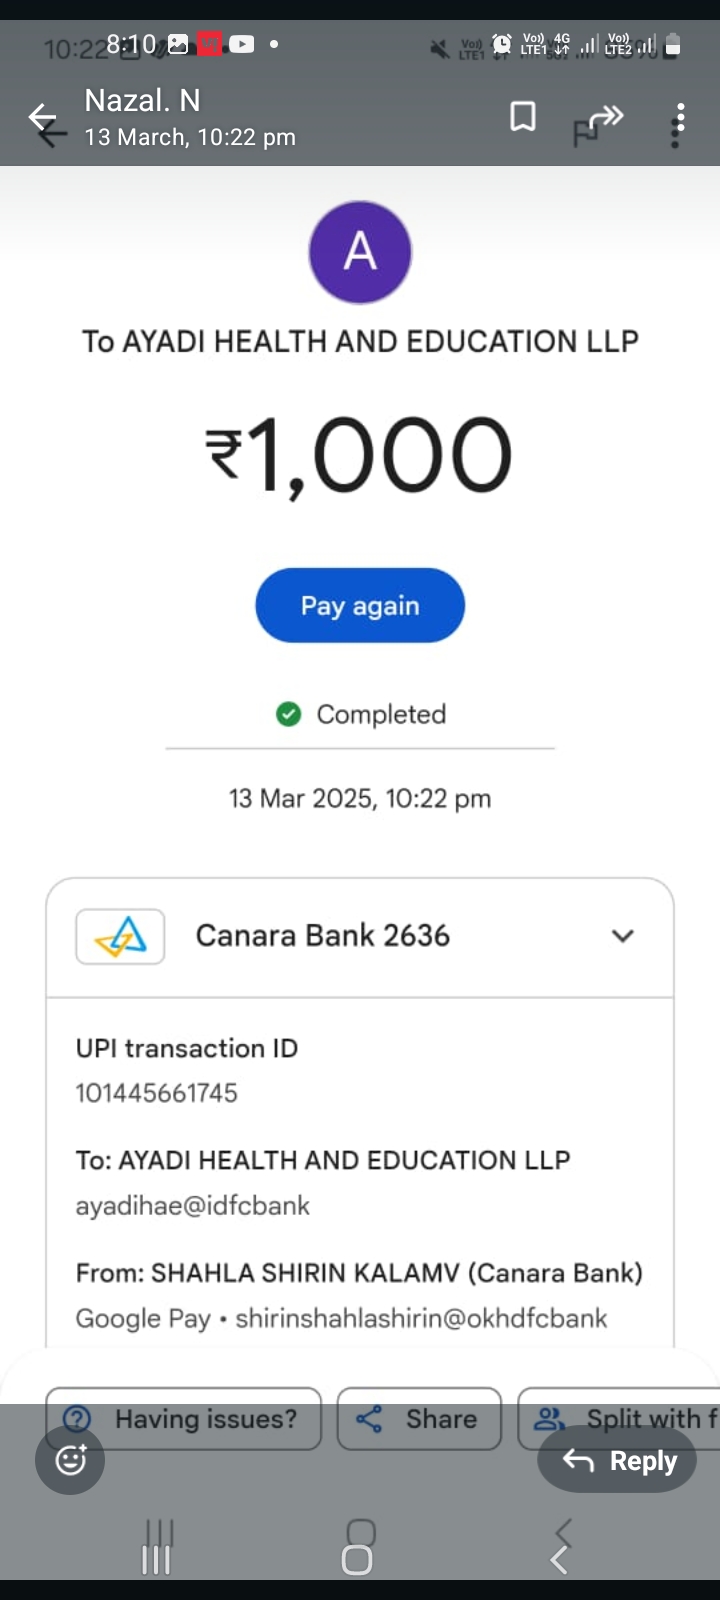Screen dimensions: 720x1600
Task: Tap the Having issues? button
Action: click(x=184, y=1418)
